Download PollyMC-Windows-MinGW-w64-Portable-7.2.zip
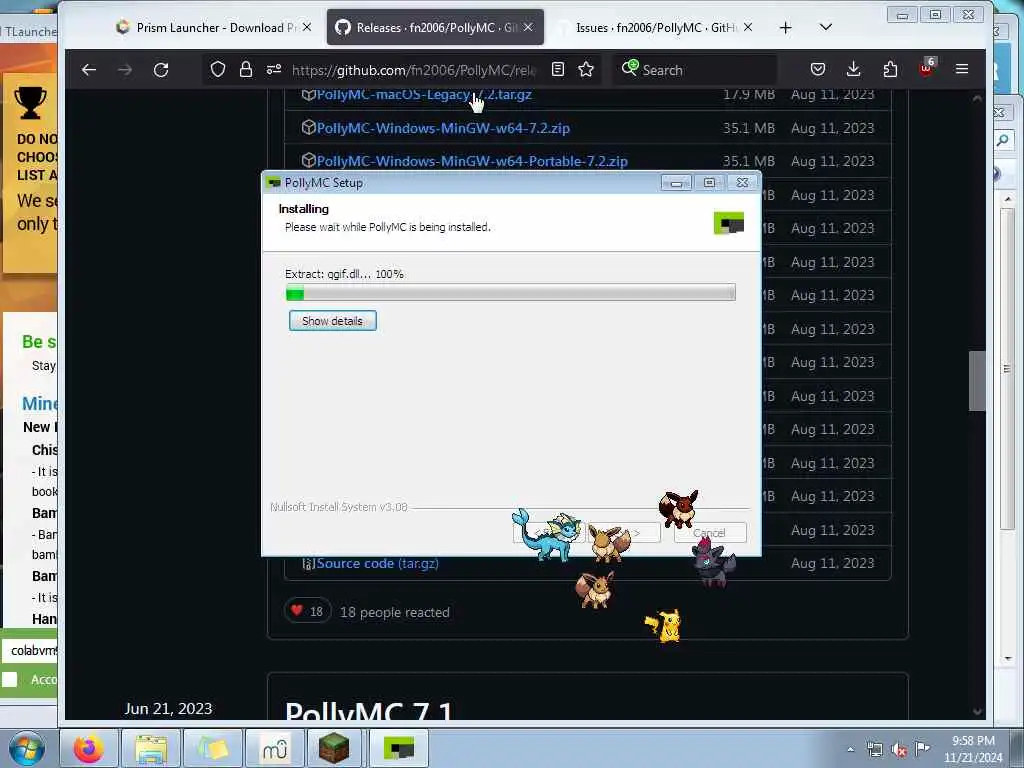1024x768 pixels. coord(472,161)
